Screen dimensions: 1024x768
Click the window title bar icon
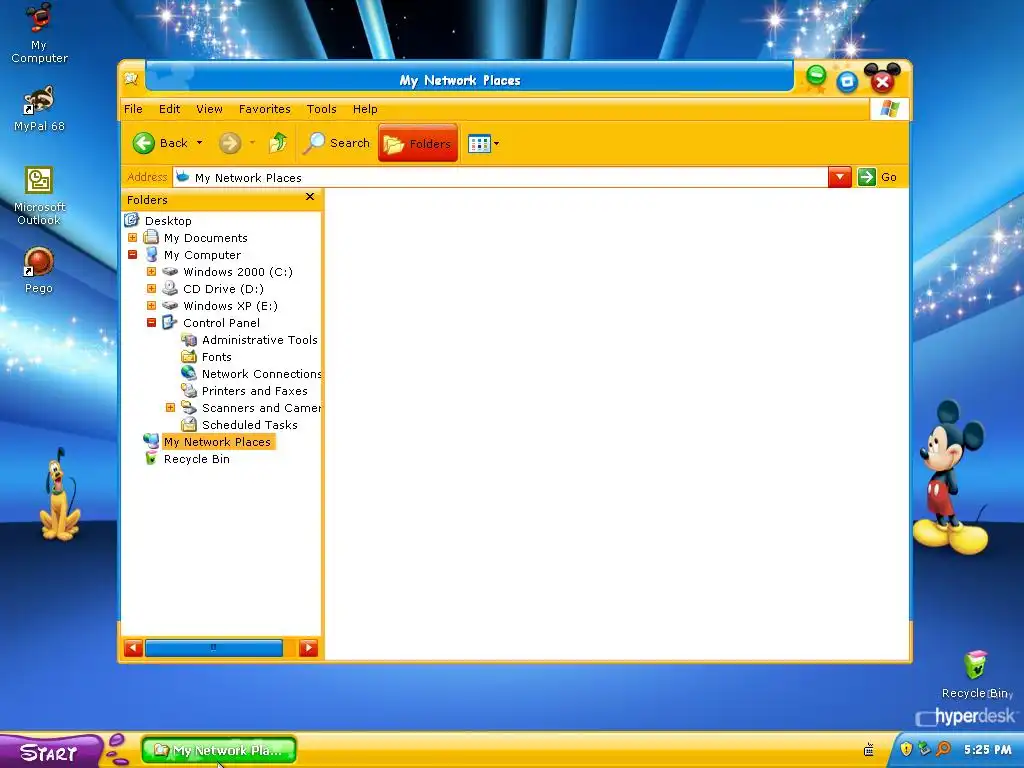coord(131,79)
